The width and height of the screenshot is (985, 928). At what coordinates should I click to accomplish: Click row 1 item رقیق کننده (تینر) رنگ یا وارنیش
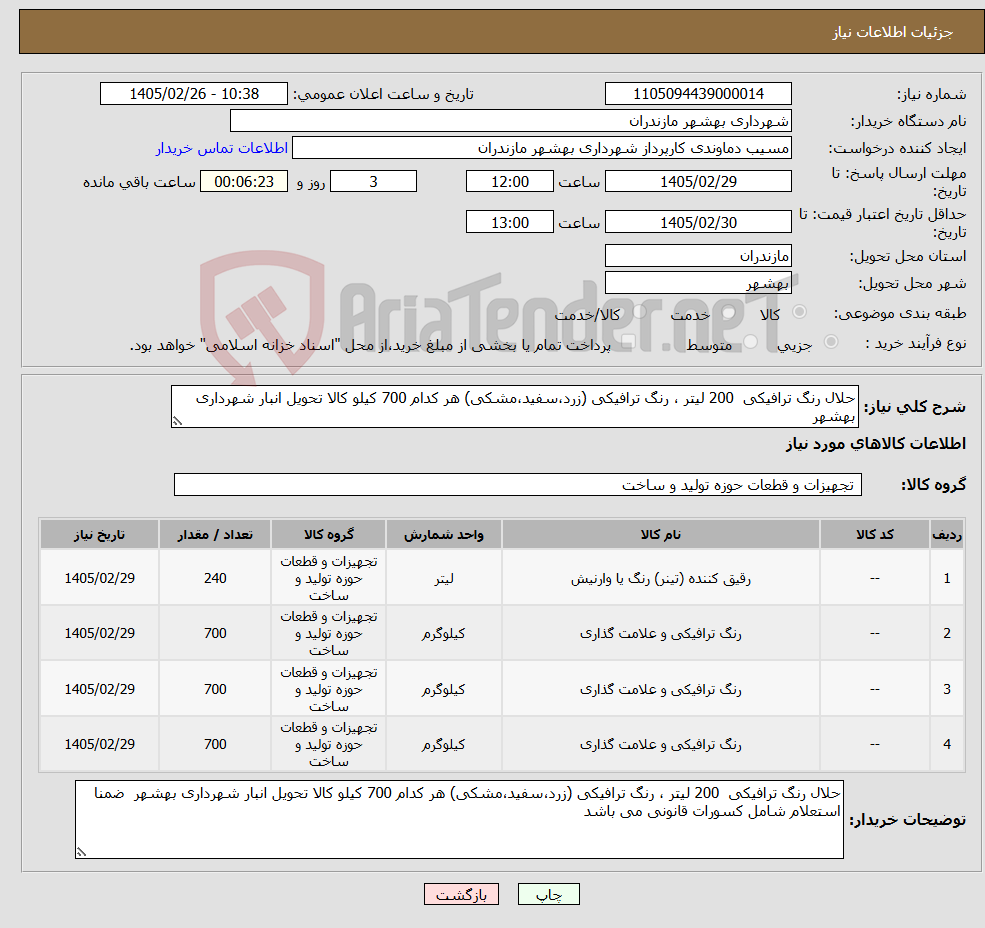pos(660,578)
